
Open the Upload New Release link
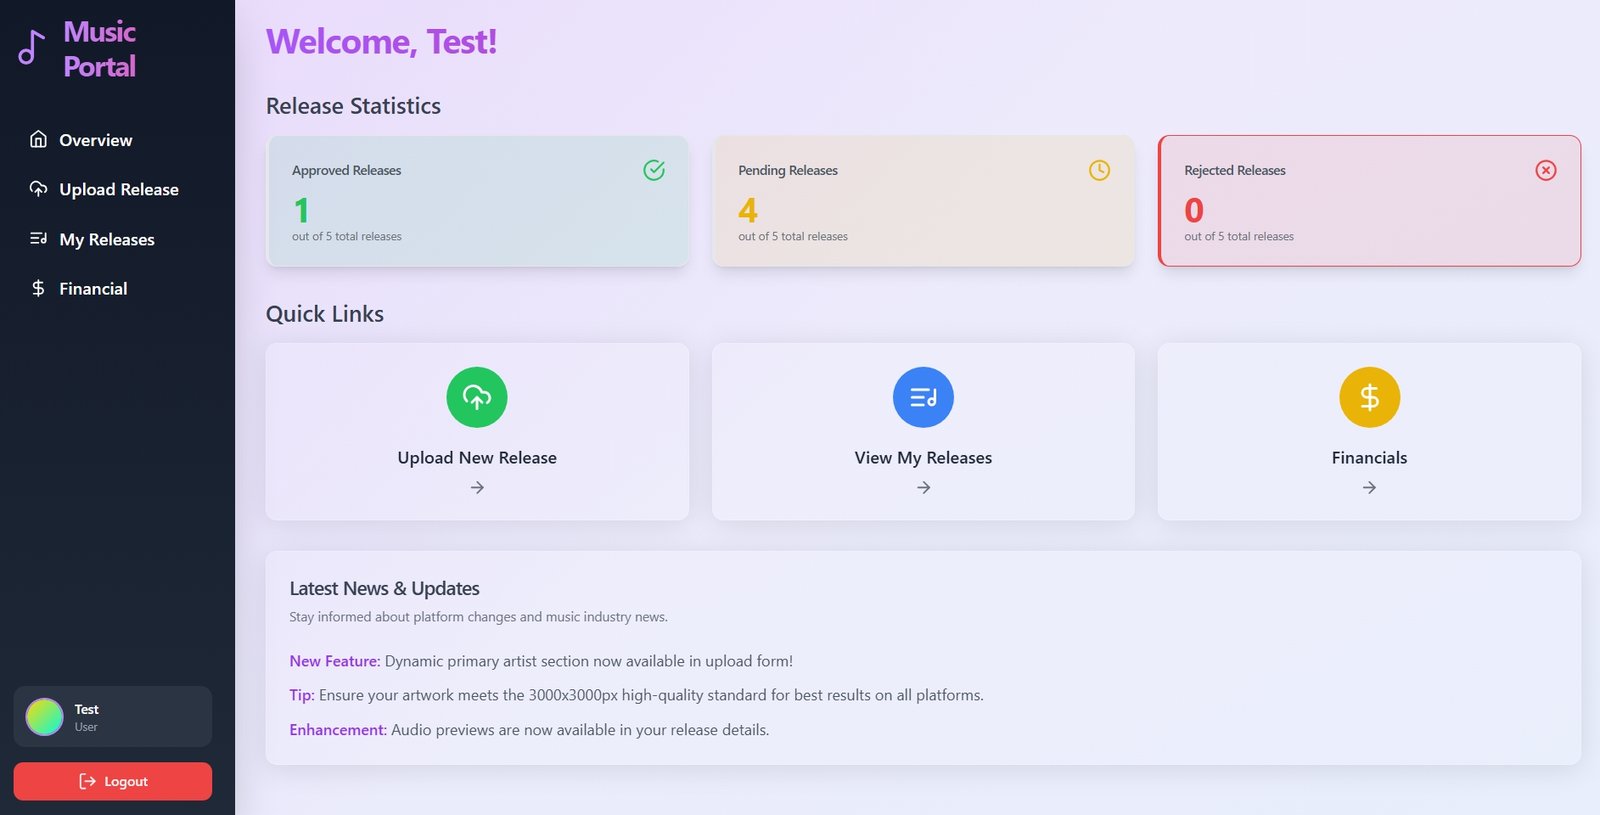pyautogui.click(x=477, y=458)
